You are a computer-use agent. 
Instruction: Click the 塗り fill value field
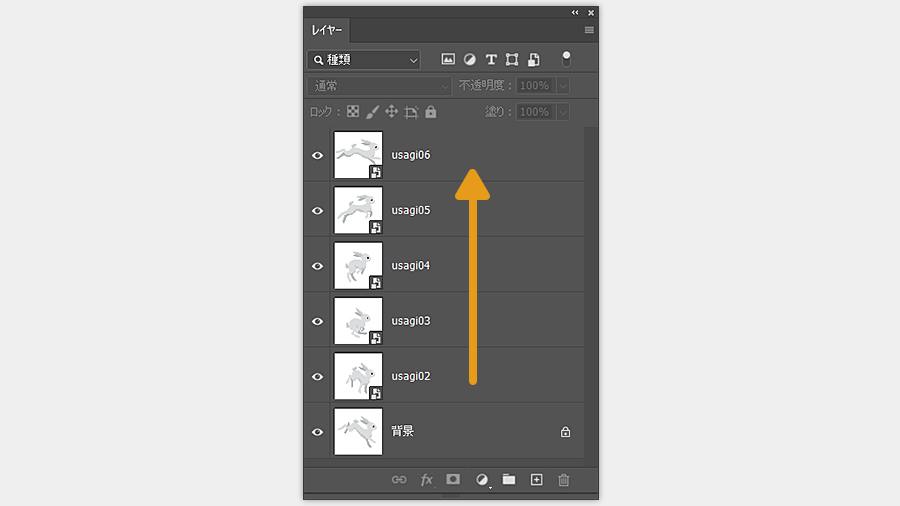pyautogui.click(x=535, y=112)
